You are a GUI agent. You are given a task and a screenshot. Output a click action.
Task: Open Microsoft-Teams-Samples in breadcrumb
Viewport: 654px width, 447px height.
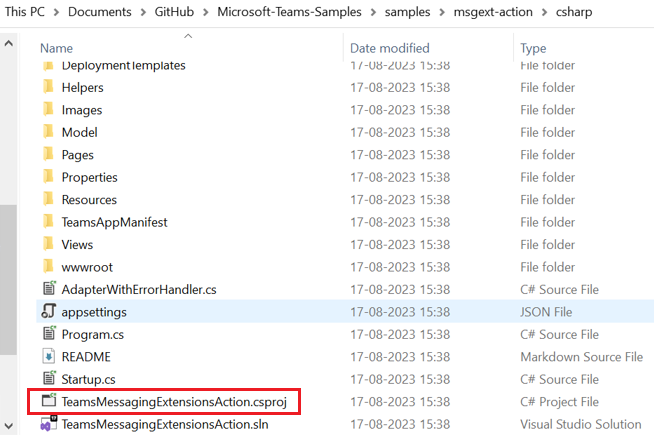289,12
